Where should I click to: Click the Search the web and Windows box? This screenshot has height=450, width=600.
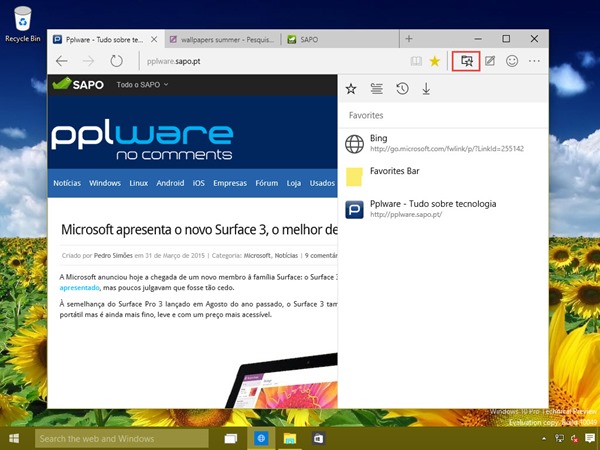(122, 439)
